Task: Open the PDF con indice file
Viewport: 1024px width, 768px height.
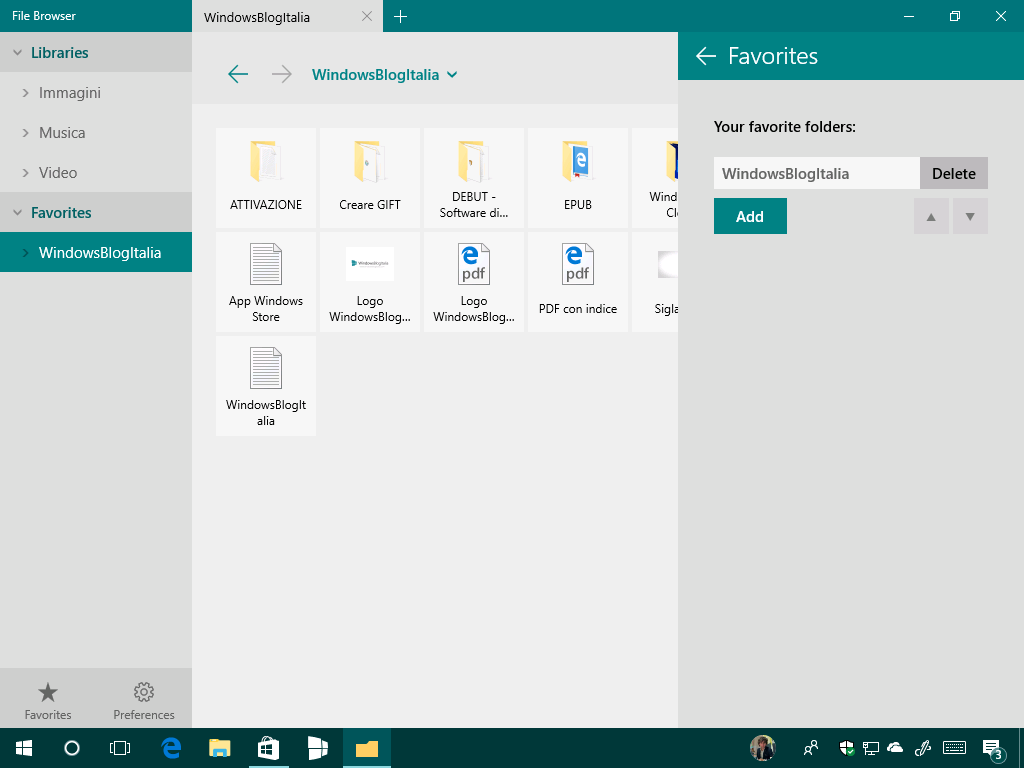Action: coord(577,281)
